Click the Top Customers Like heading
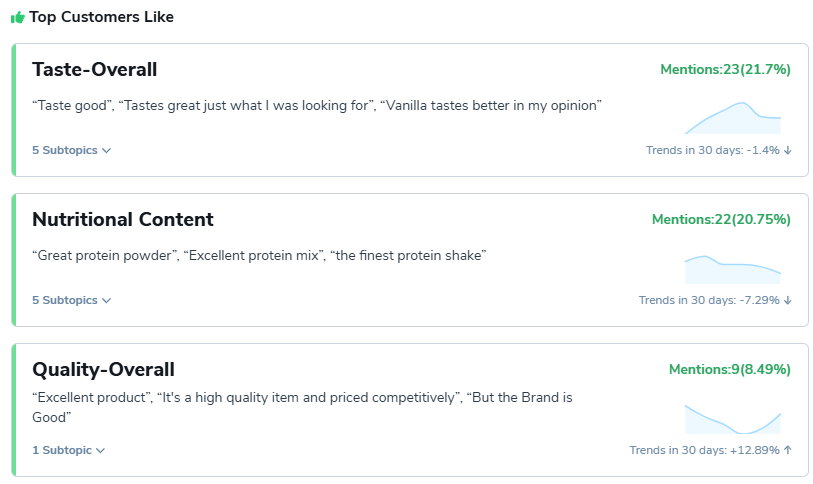813x484 pixels. (x=101, y=18)
